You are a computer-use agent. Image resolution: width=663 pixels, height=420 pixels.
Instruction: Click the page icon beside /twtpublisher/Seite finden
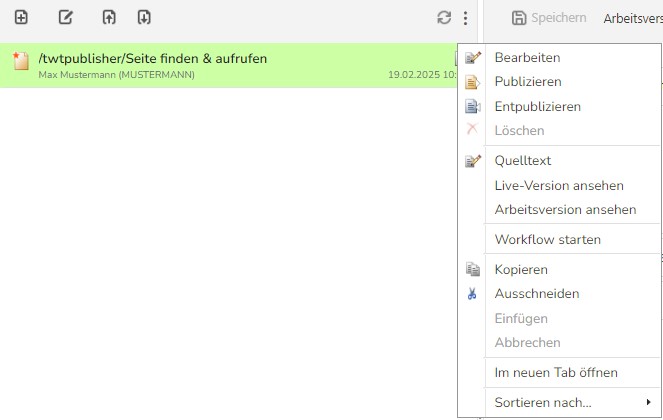tap(21, 61)
